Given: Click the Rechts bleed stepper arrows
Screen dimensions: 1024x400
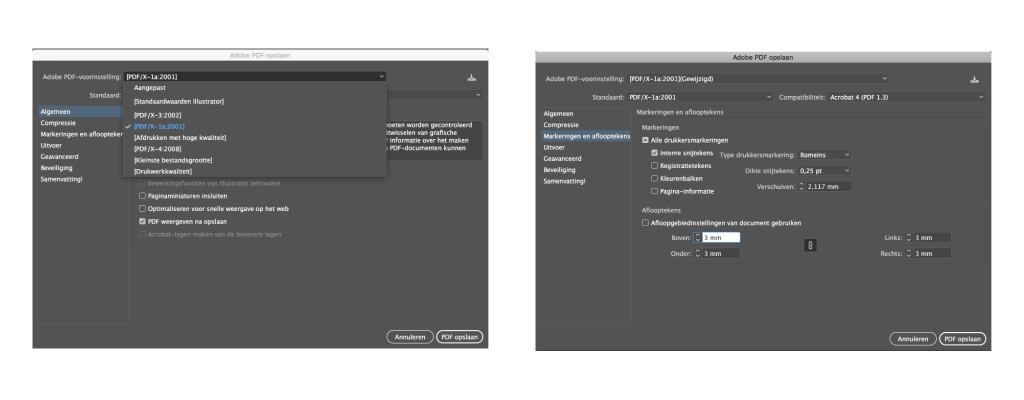Looking at the screenshot, I should [908, 254].
